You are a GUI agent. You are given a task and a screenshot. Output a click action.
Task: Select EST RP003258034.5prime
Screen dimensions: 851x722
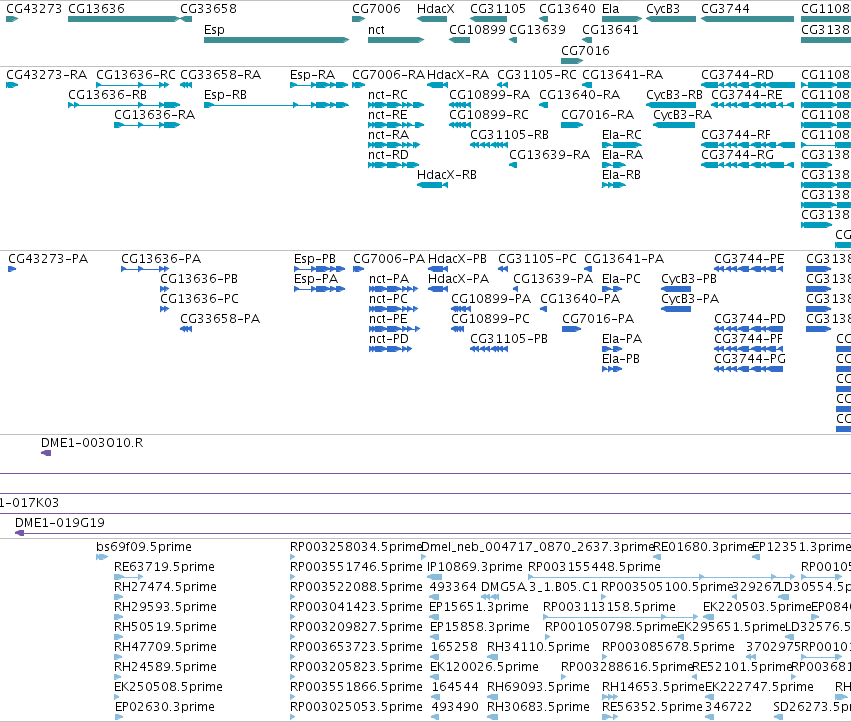coord(293,557)
